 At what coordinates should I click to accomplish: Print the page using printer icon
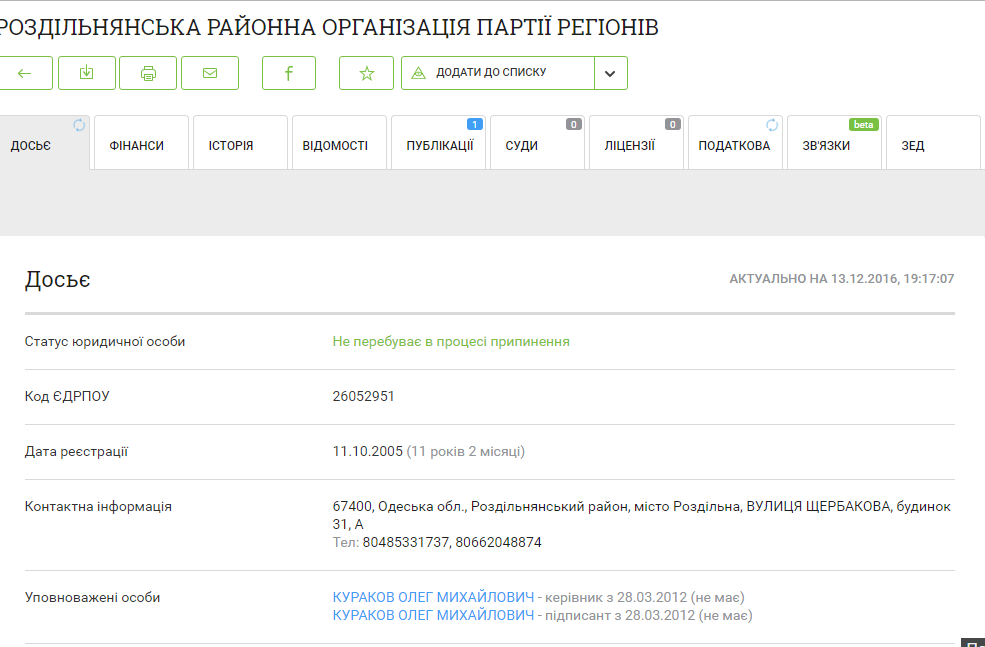pyautogui.click(x=148, y=73)
